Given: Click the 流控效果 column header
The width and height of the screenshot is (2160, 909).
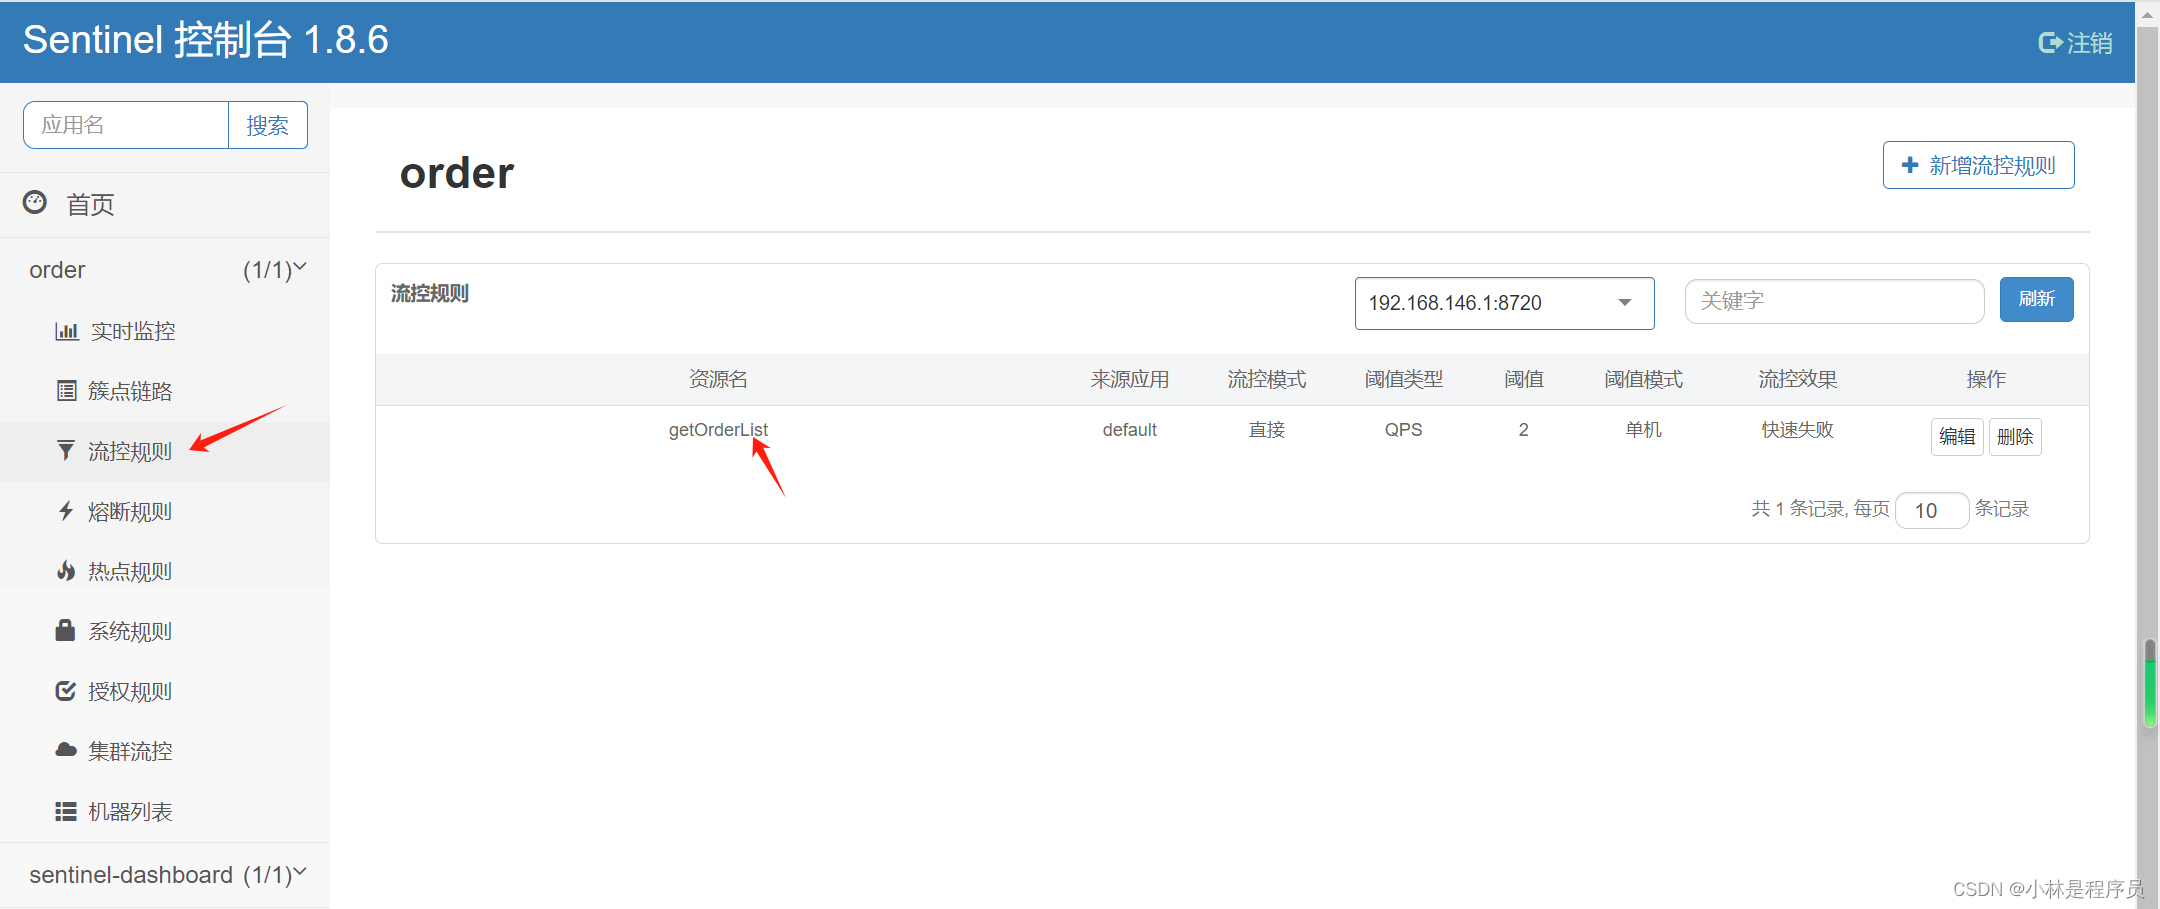Looking at the screenshot, I should coord(1797,379).
